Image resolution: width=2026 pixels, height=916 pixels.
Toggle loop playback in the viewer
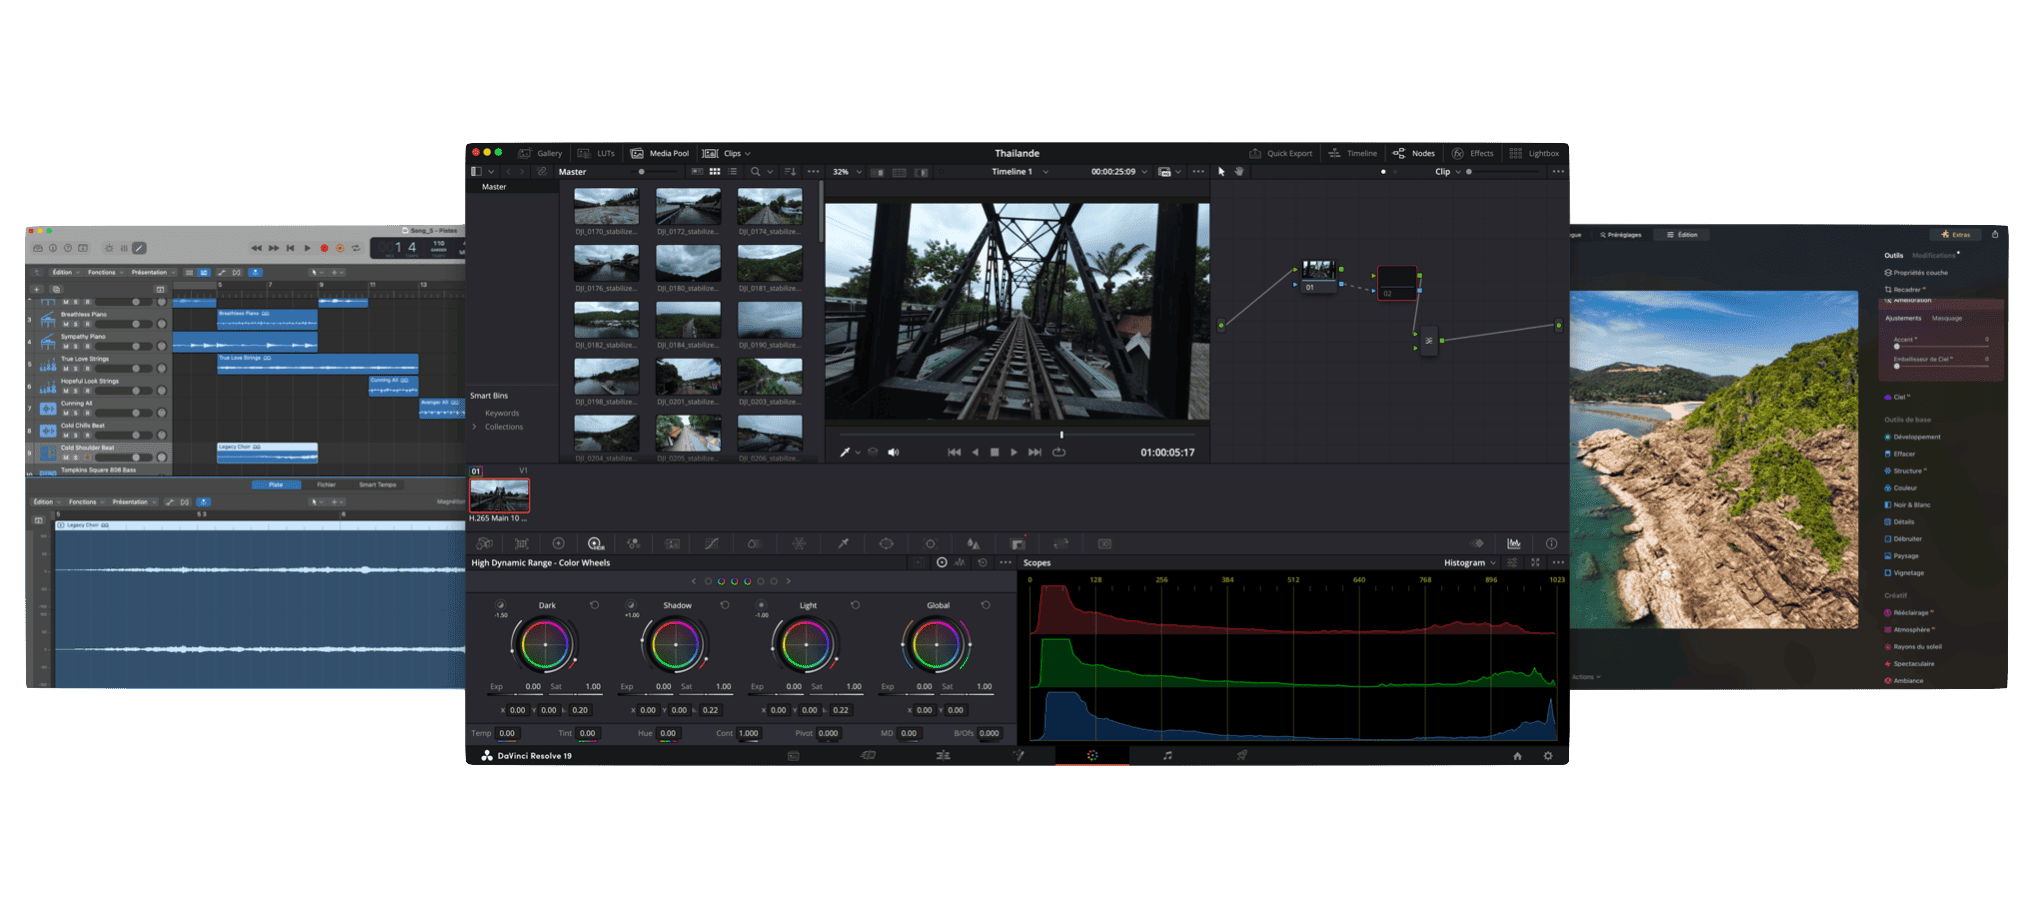(1059, 452)
